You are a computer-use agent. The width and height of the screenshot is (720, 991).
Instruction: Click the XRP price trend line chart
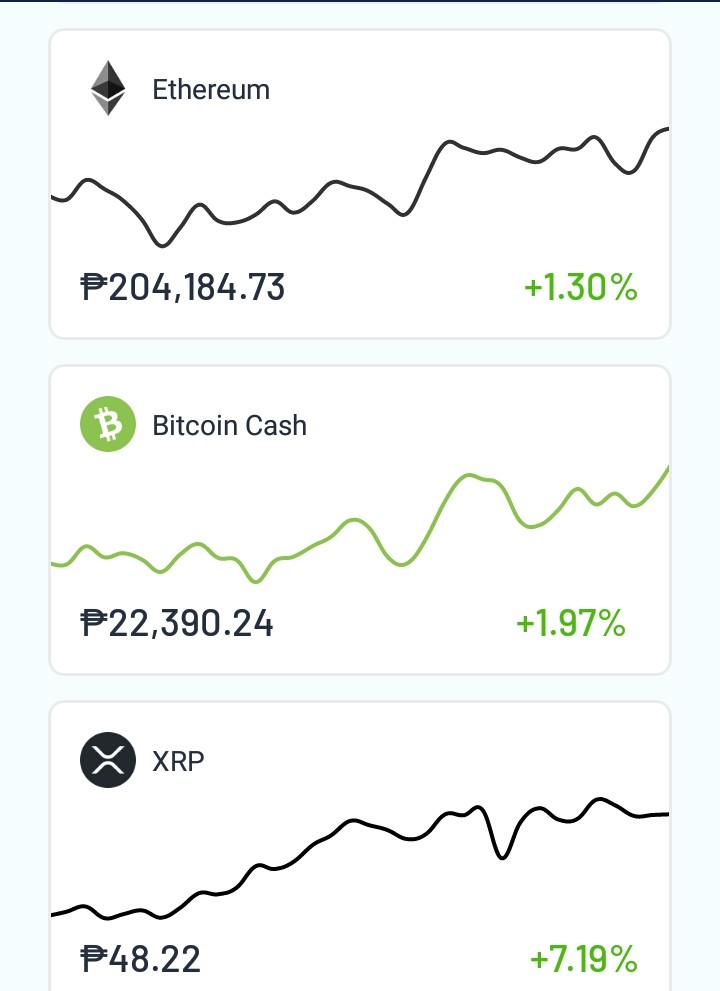360,858
